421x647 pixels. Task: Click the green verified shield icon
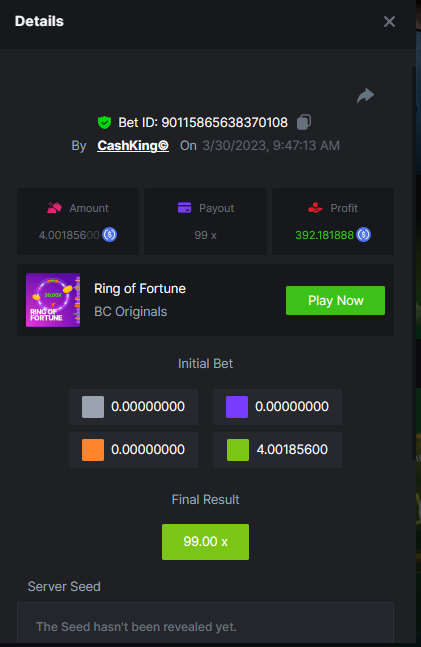tap(104, 122)
